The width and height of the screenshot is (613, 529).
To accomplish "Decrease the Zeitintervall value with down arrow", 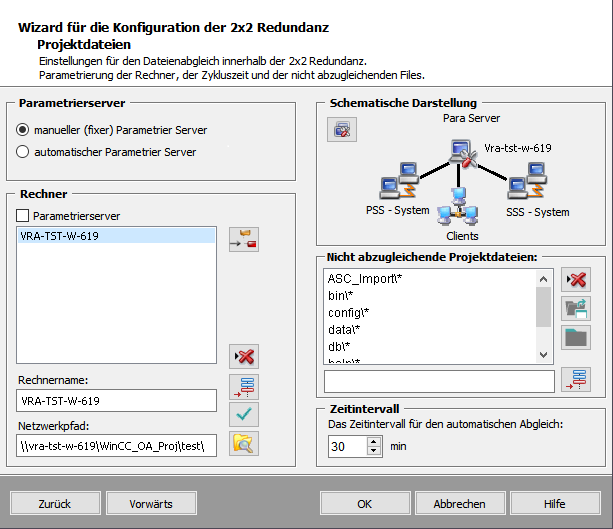I will tap(375, 452).
